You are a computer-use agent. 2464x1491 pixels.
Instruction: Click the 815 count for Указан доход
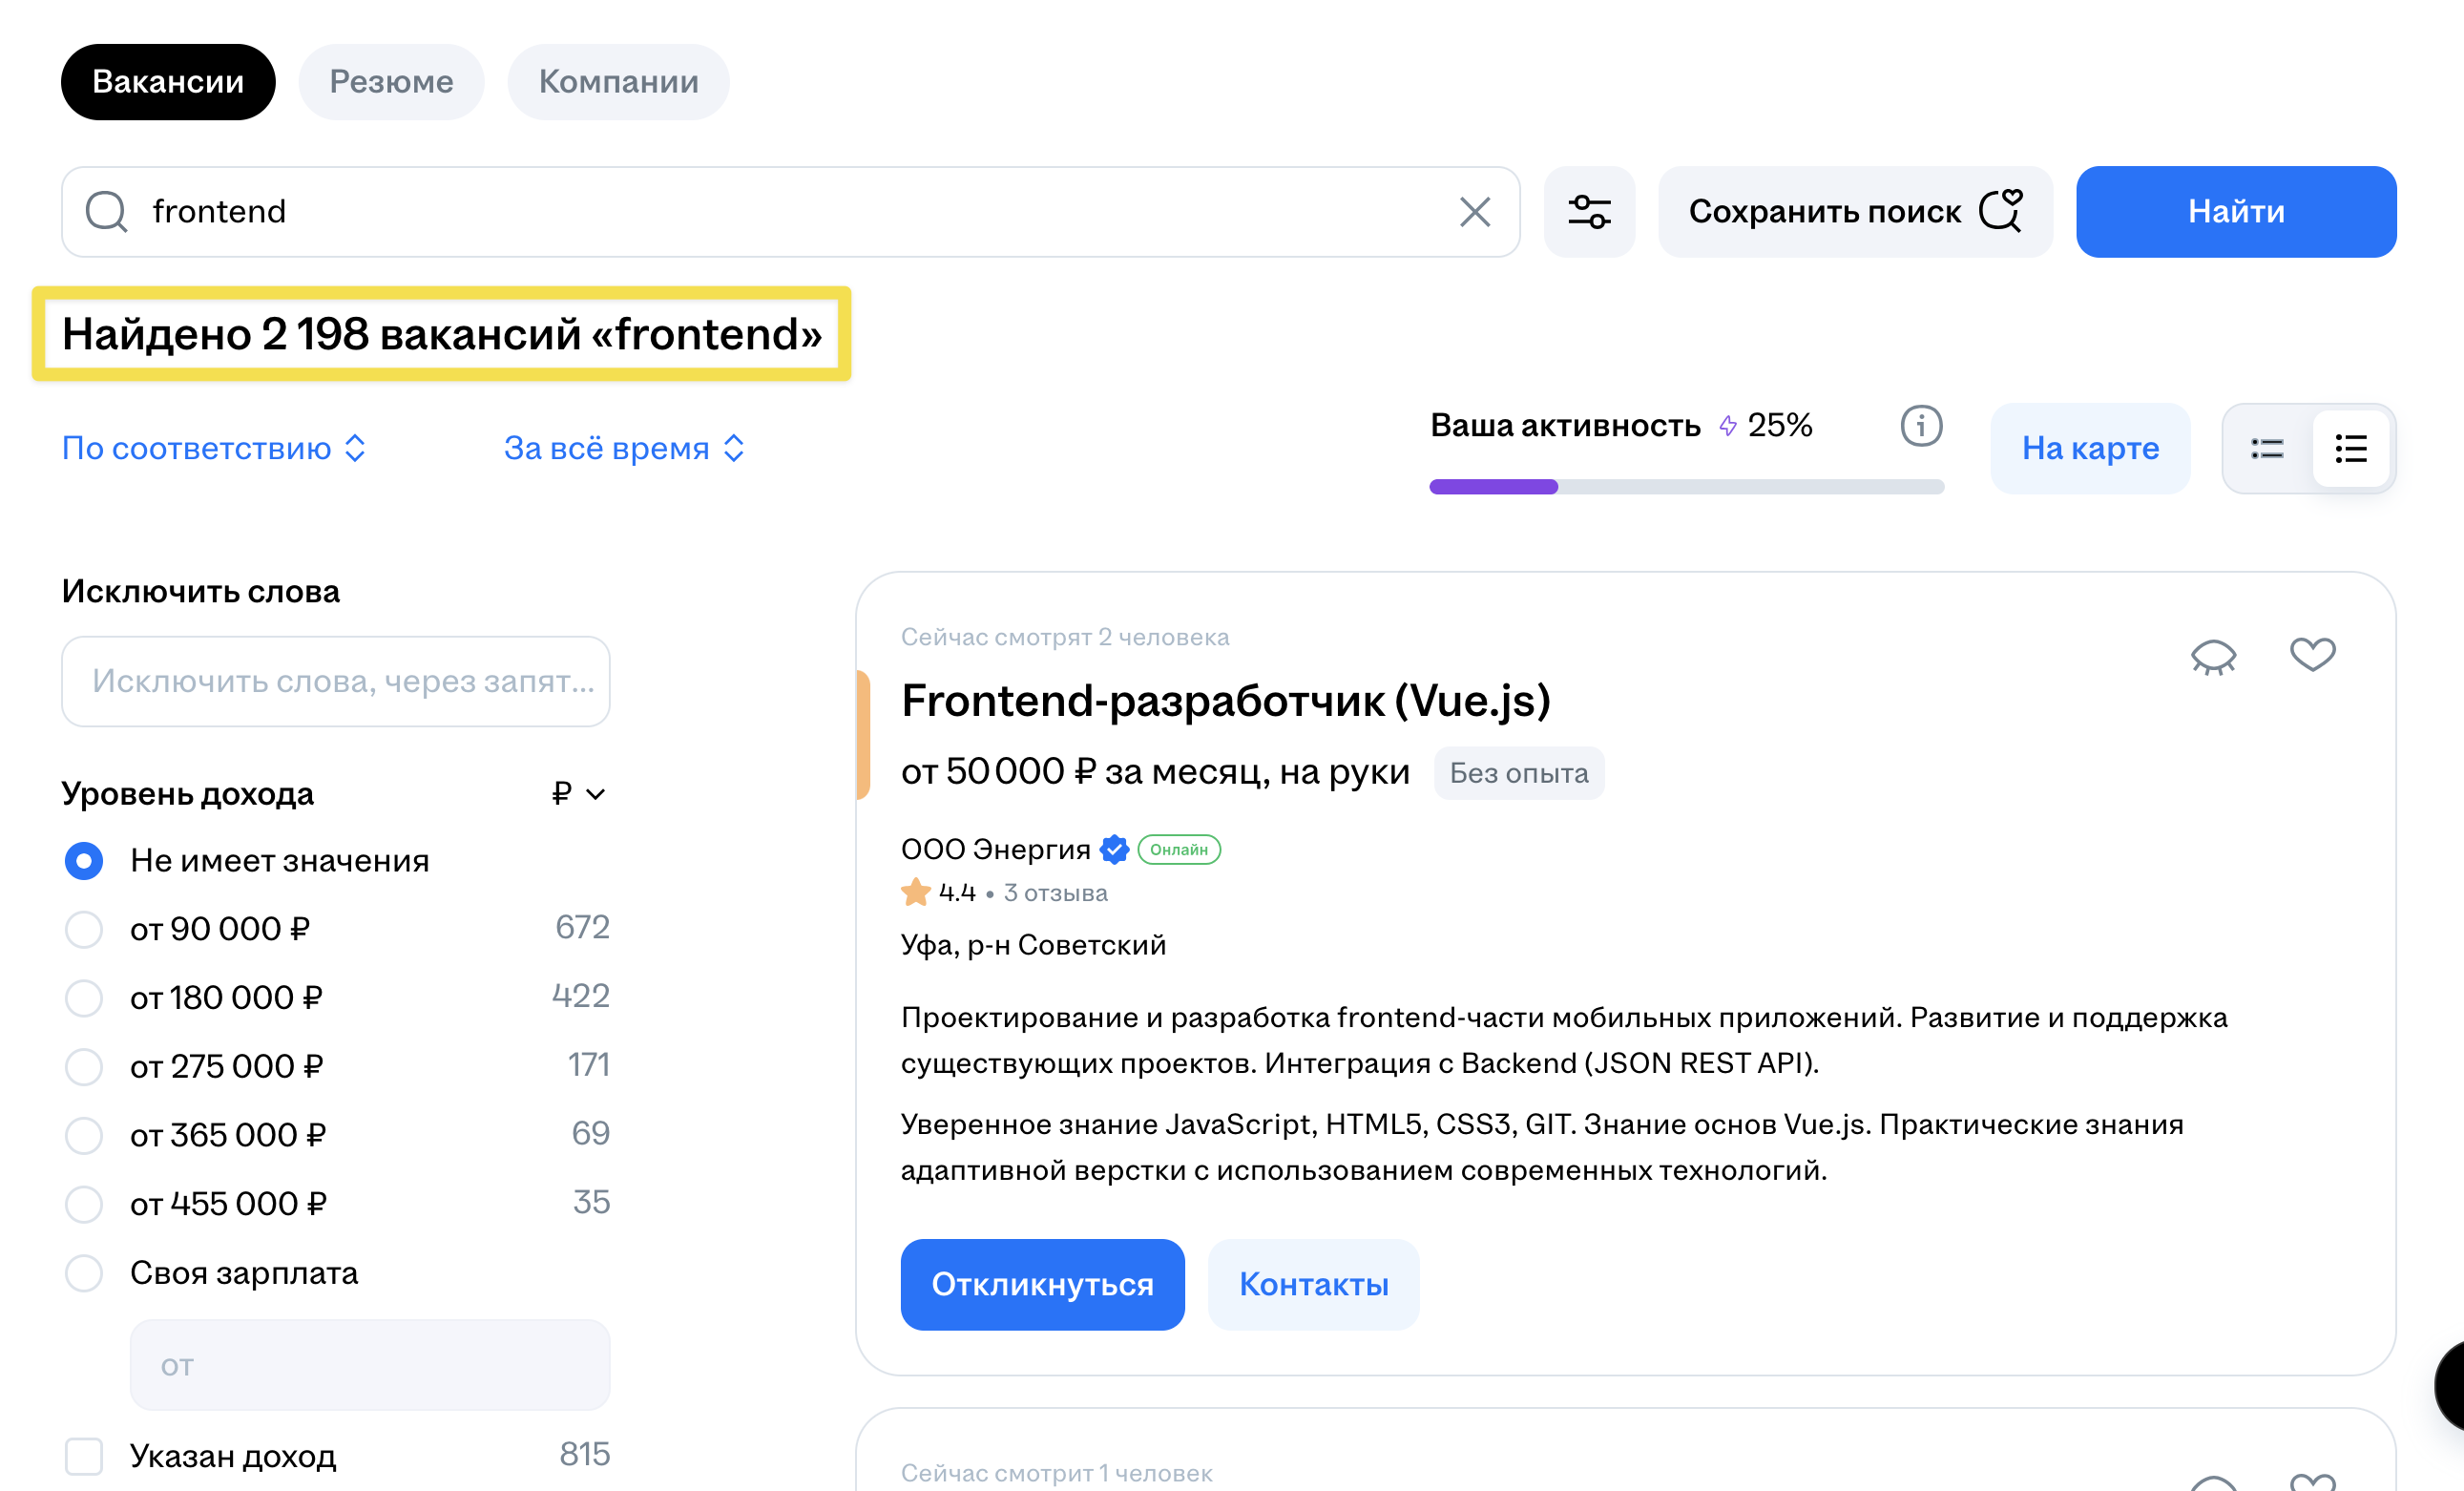click(584, 1454)
